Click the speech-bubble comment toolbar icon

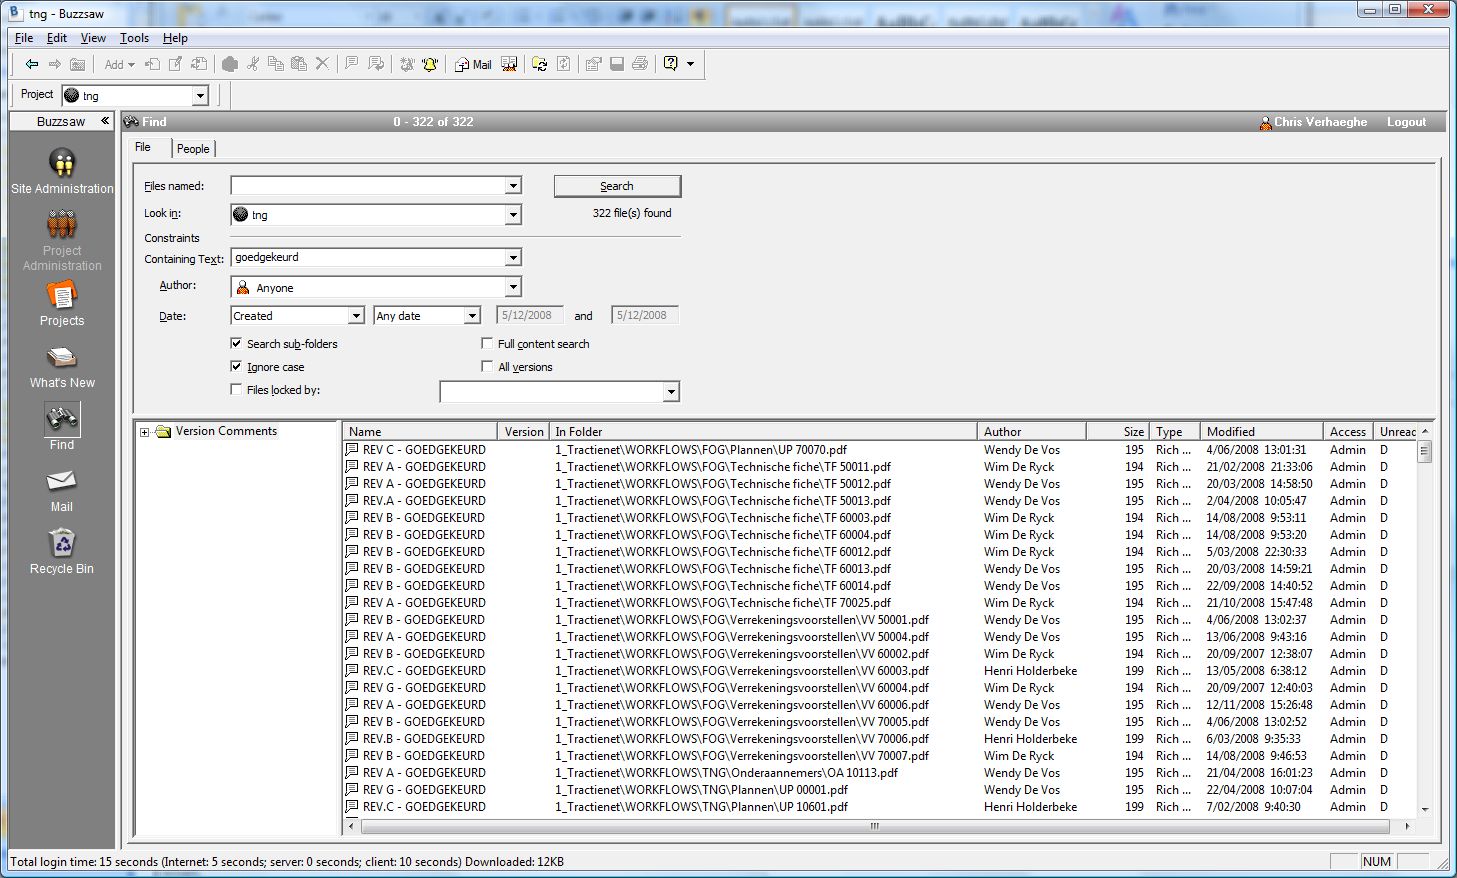tap(352, 64)
